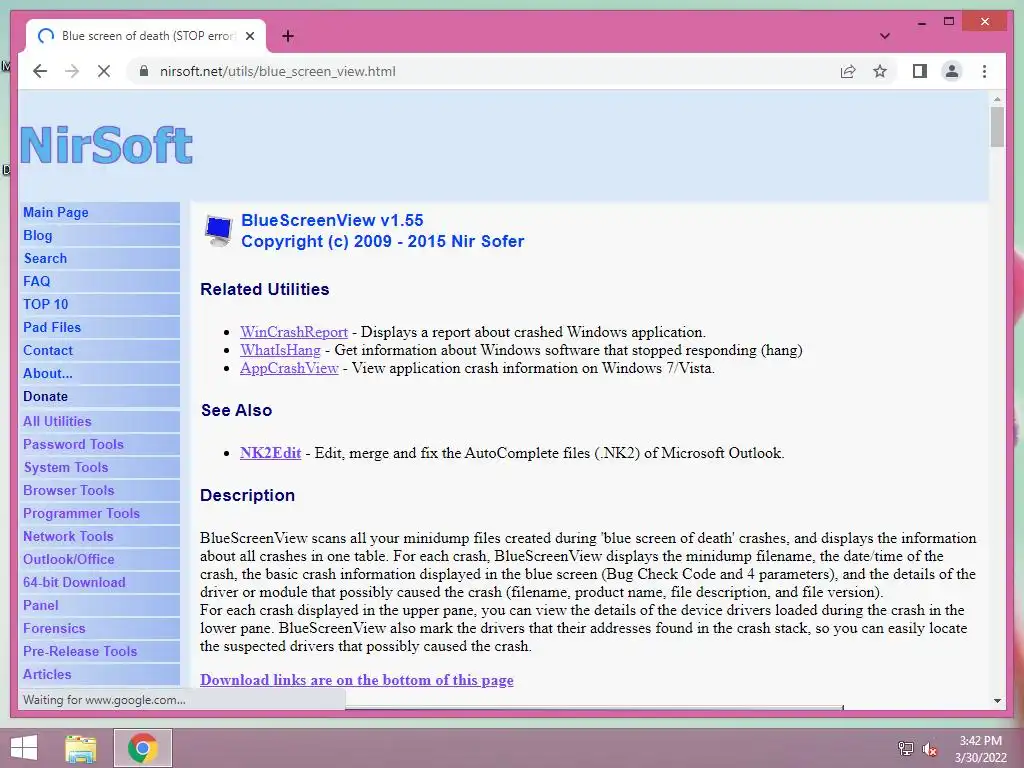Click the vertical scrollbar thumb

997,127
